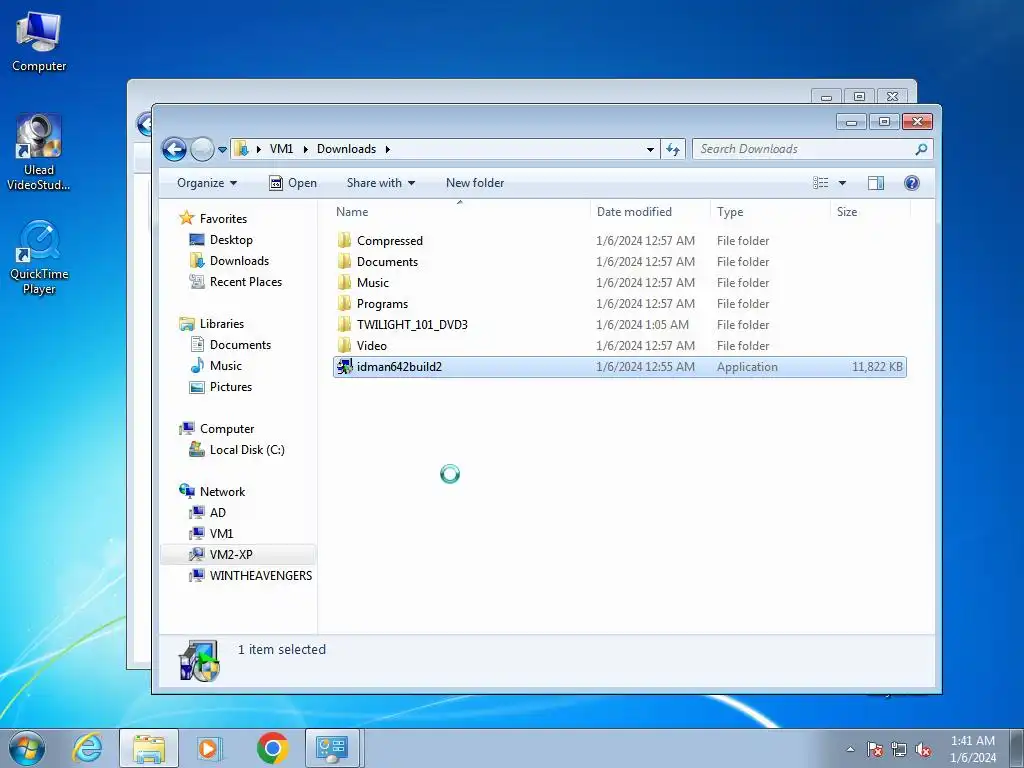Click the Refresh button beside address bar

point(673,150)
